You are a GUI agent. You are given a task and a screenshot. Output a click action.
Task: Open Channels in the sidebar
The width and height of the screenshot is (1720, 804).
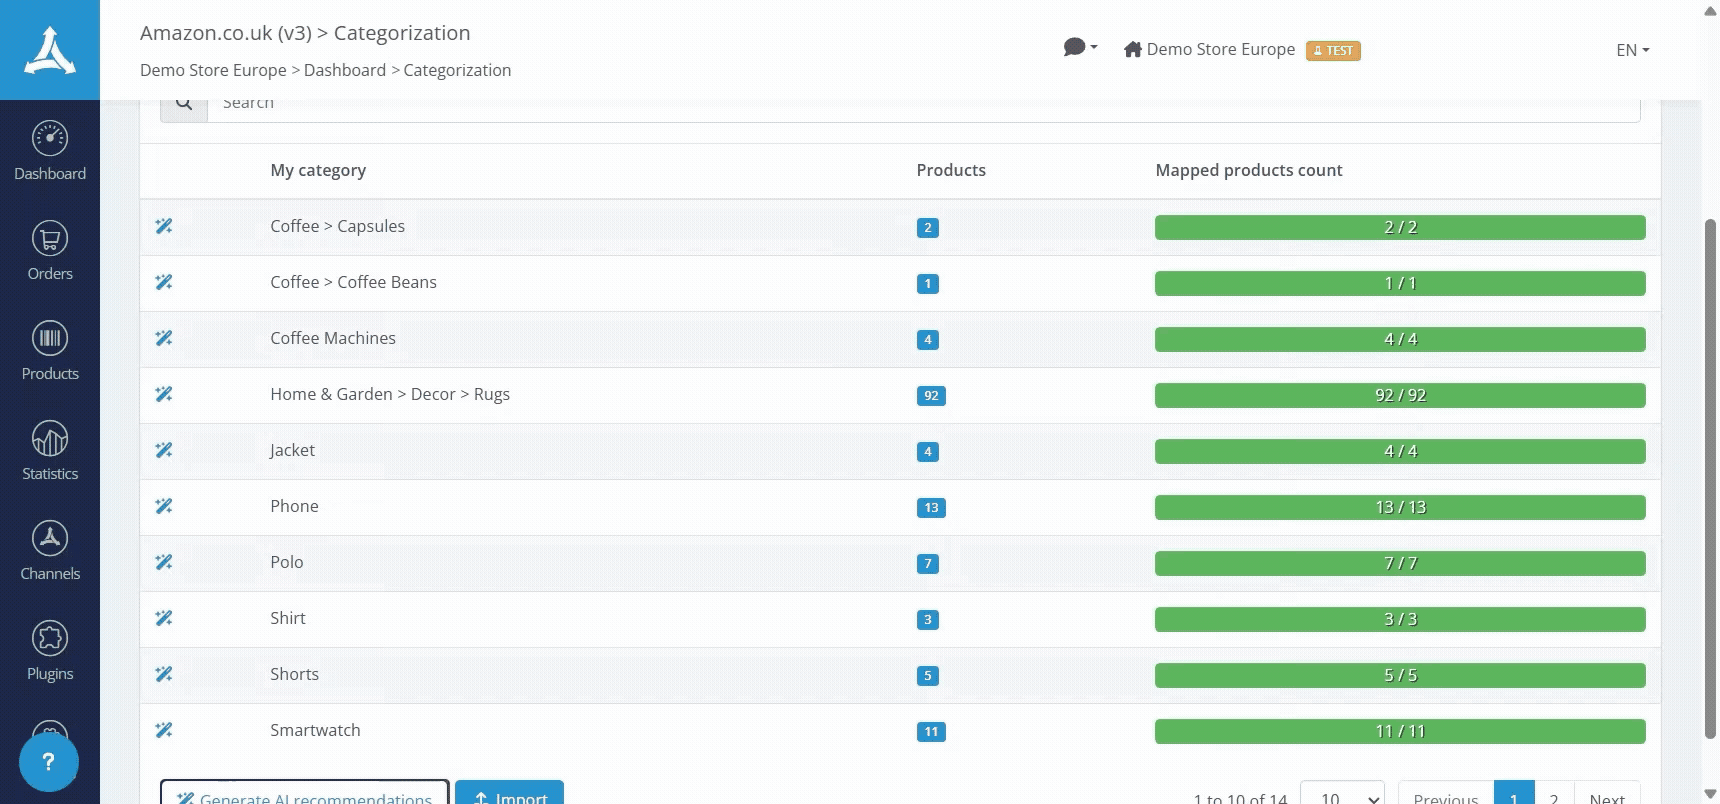[50, 551]
